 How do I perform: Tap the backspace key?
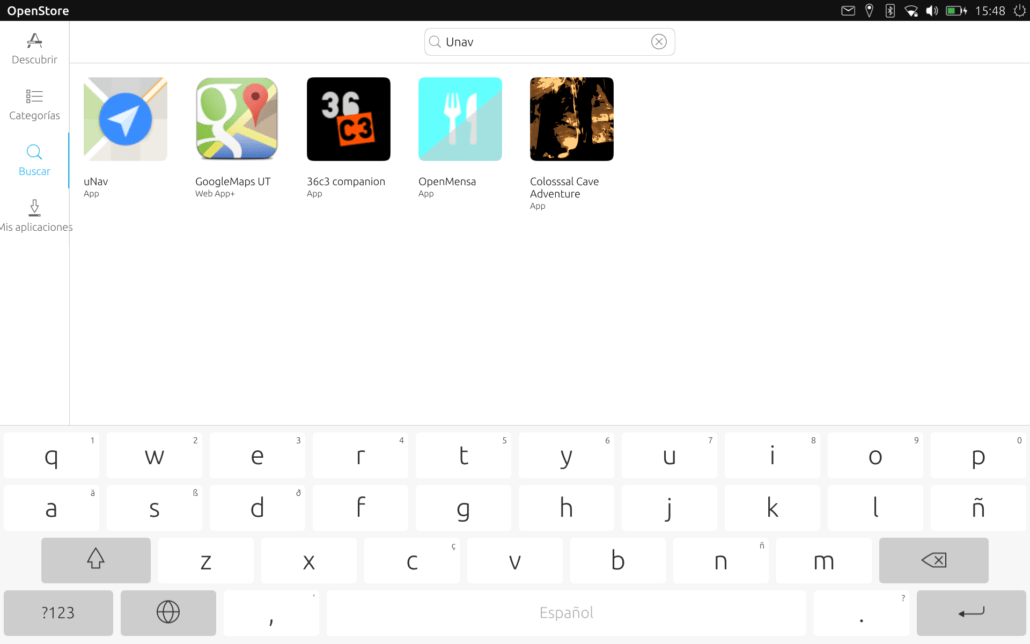(933, 560)
